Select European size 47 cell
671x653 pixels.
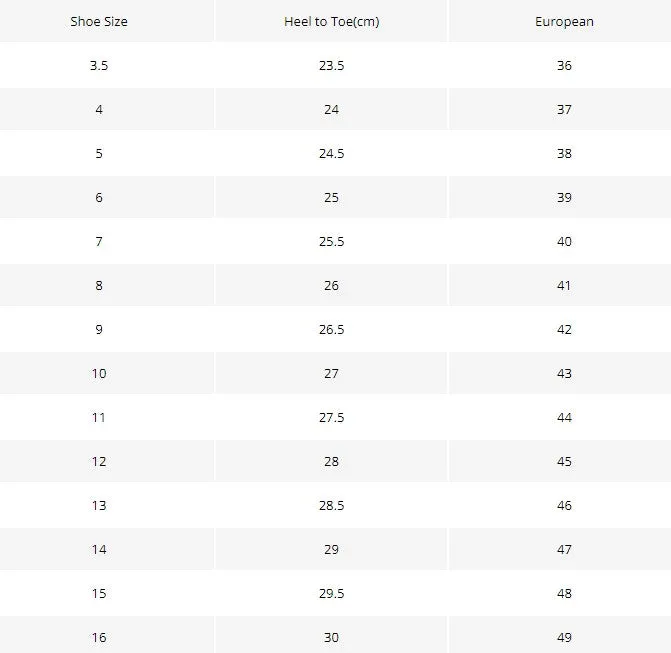point(564,549)
